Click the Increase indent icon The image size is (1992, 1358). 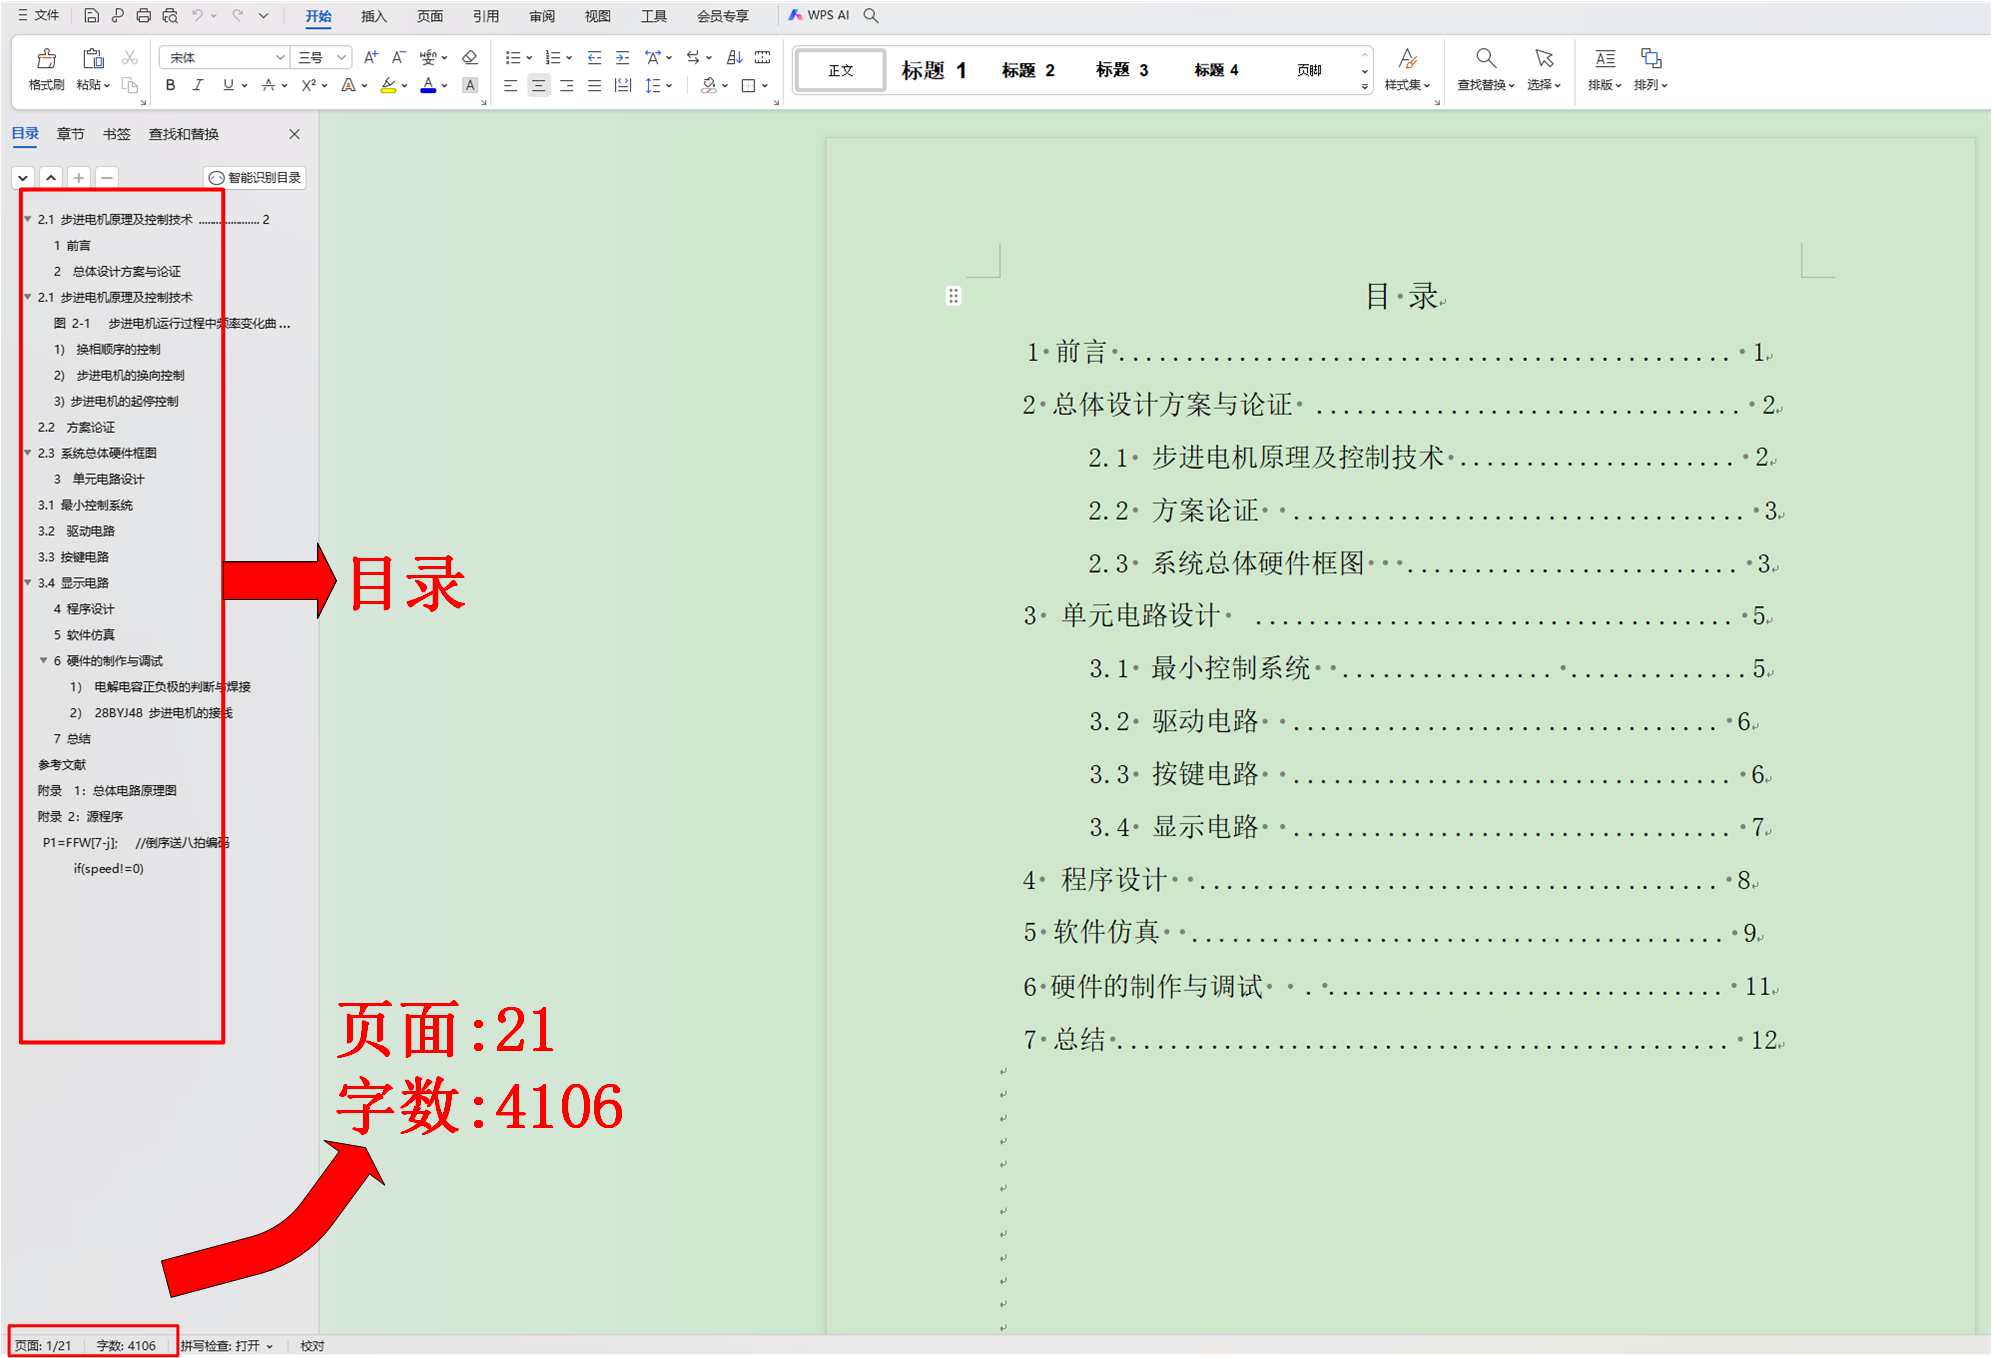(x=622, y=57)
